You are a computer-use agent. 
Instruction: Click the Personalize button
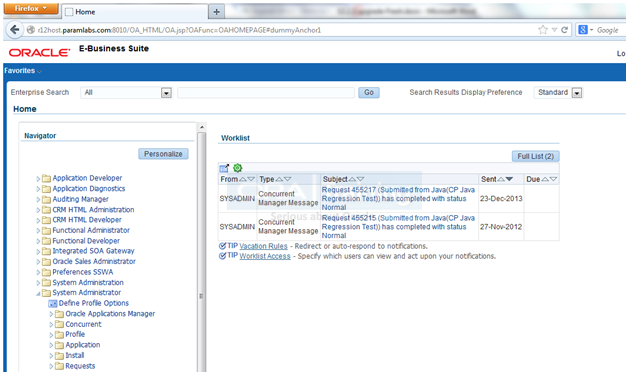click(163, 154)
